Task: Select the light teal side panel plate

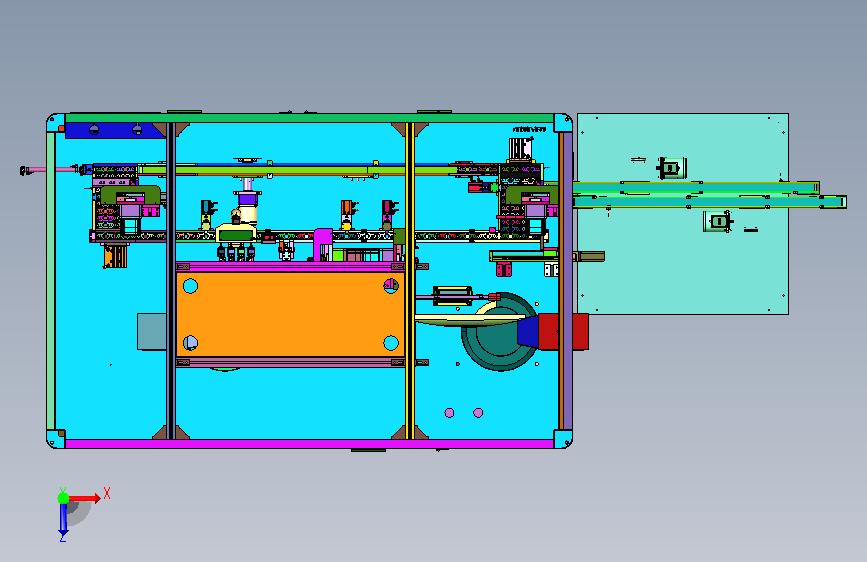Action: 683,214
